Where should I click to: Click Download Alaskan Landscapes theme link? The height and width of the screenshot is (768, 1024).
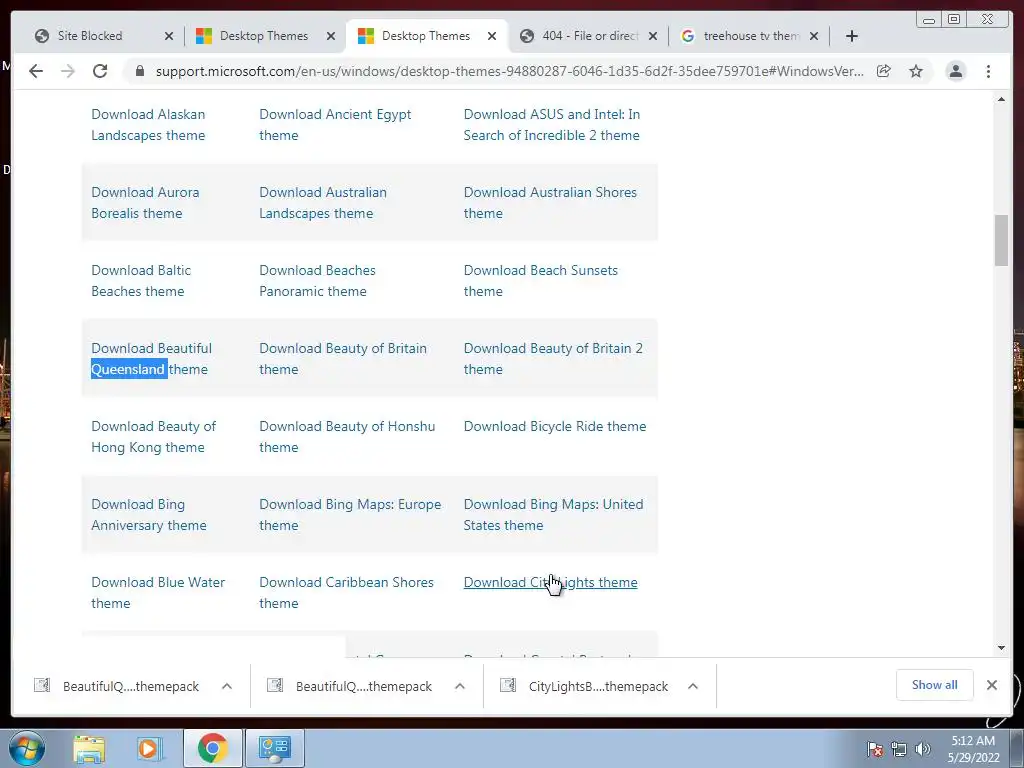[148, 125]
